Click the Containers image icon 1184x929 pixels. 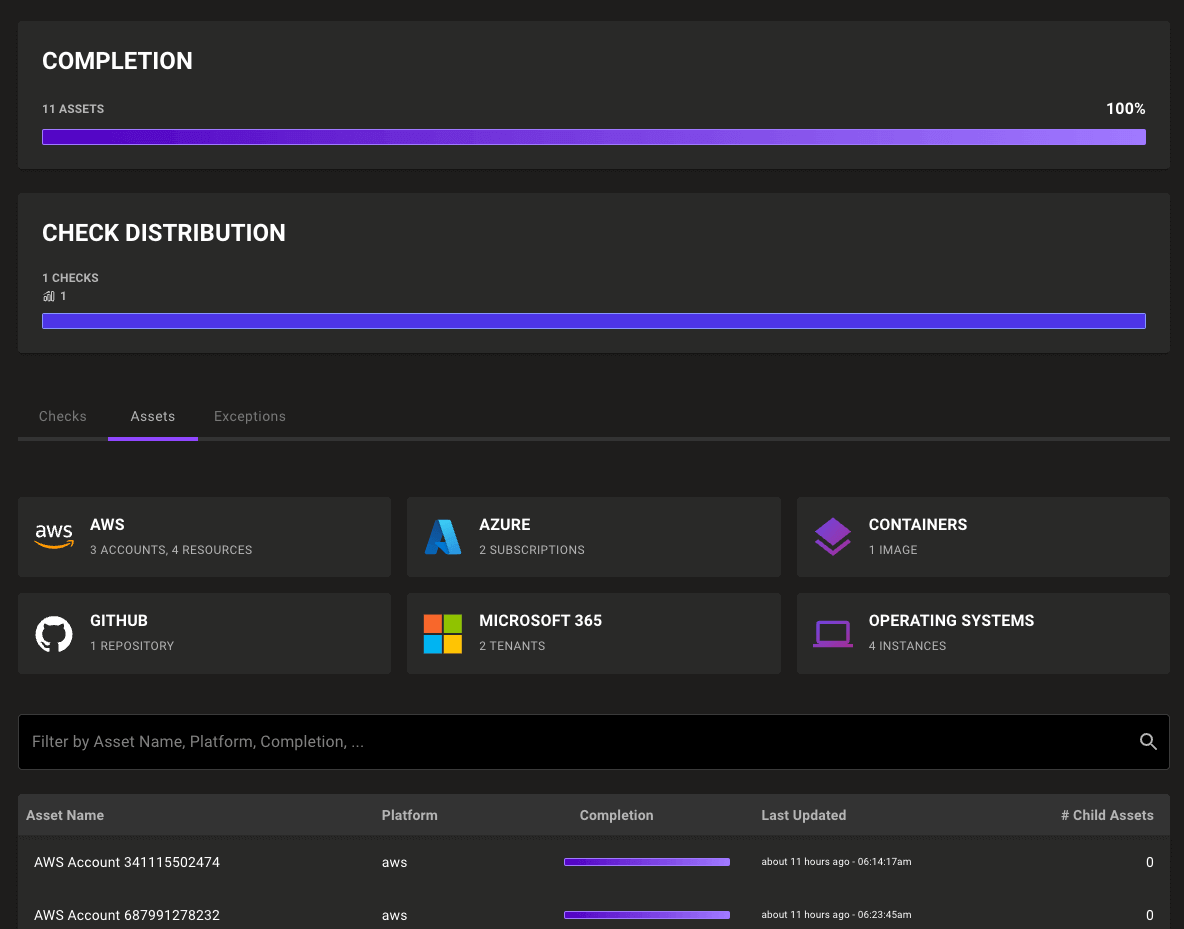(x=832, y=535)
